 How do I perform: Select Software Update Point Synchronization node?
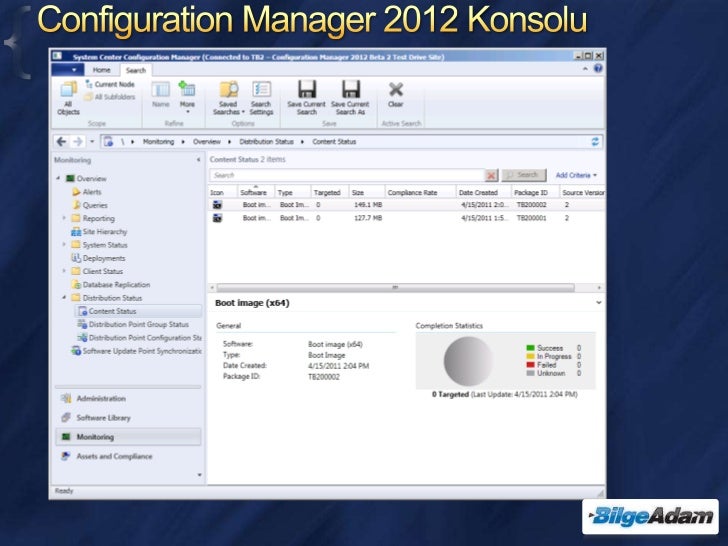tap(136, 351)
